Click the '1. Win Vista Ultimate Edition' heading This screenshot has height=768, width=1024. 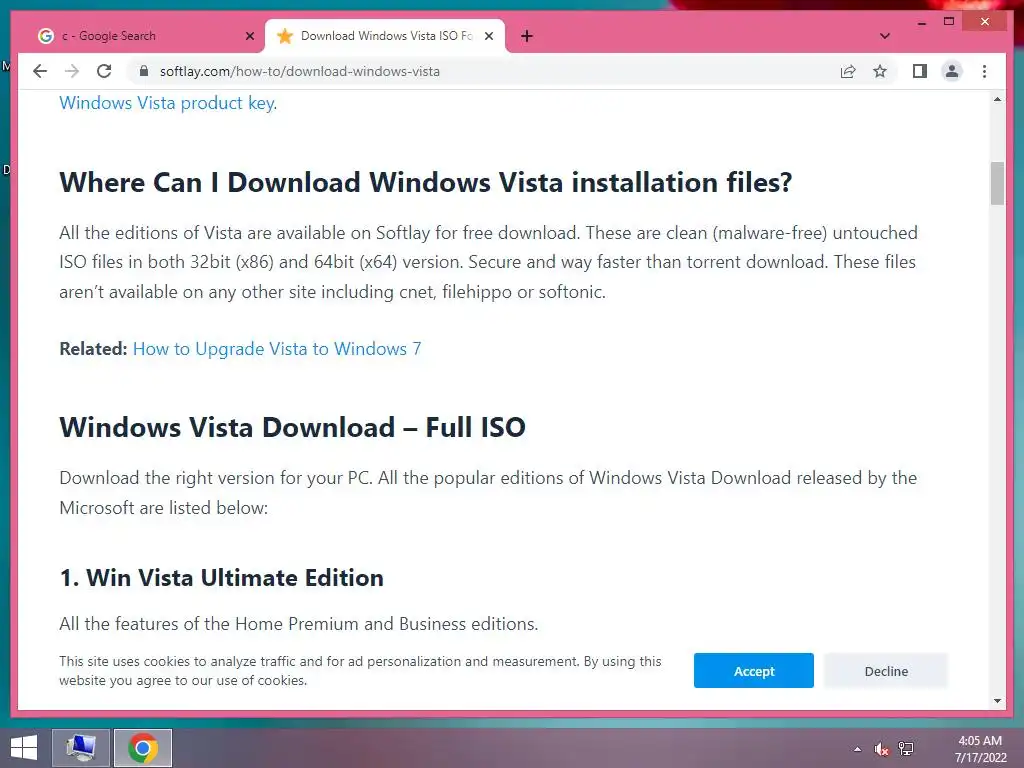click(x=221, y=578)
